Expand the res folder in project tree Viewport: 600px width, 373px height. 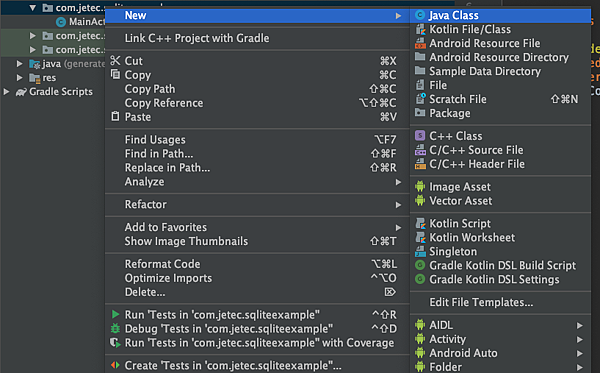(x=19, y=78)
